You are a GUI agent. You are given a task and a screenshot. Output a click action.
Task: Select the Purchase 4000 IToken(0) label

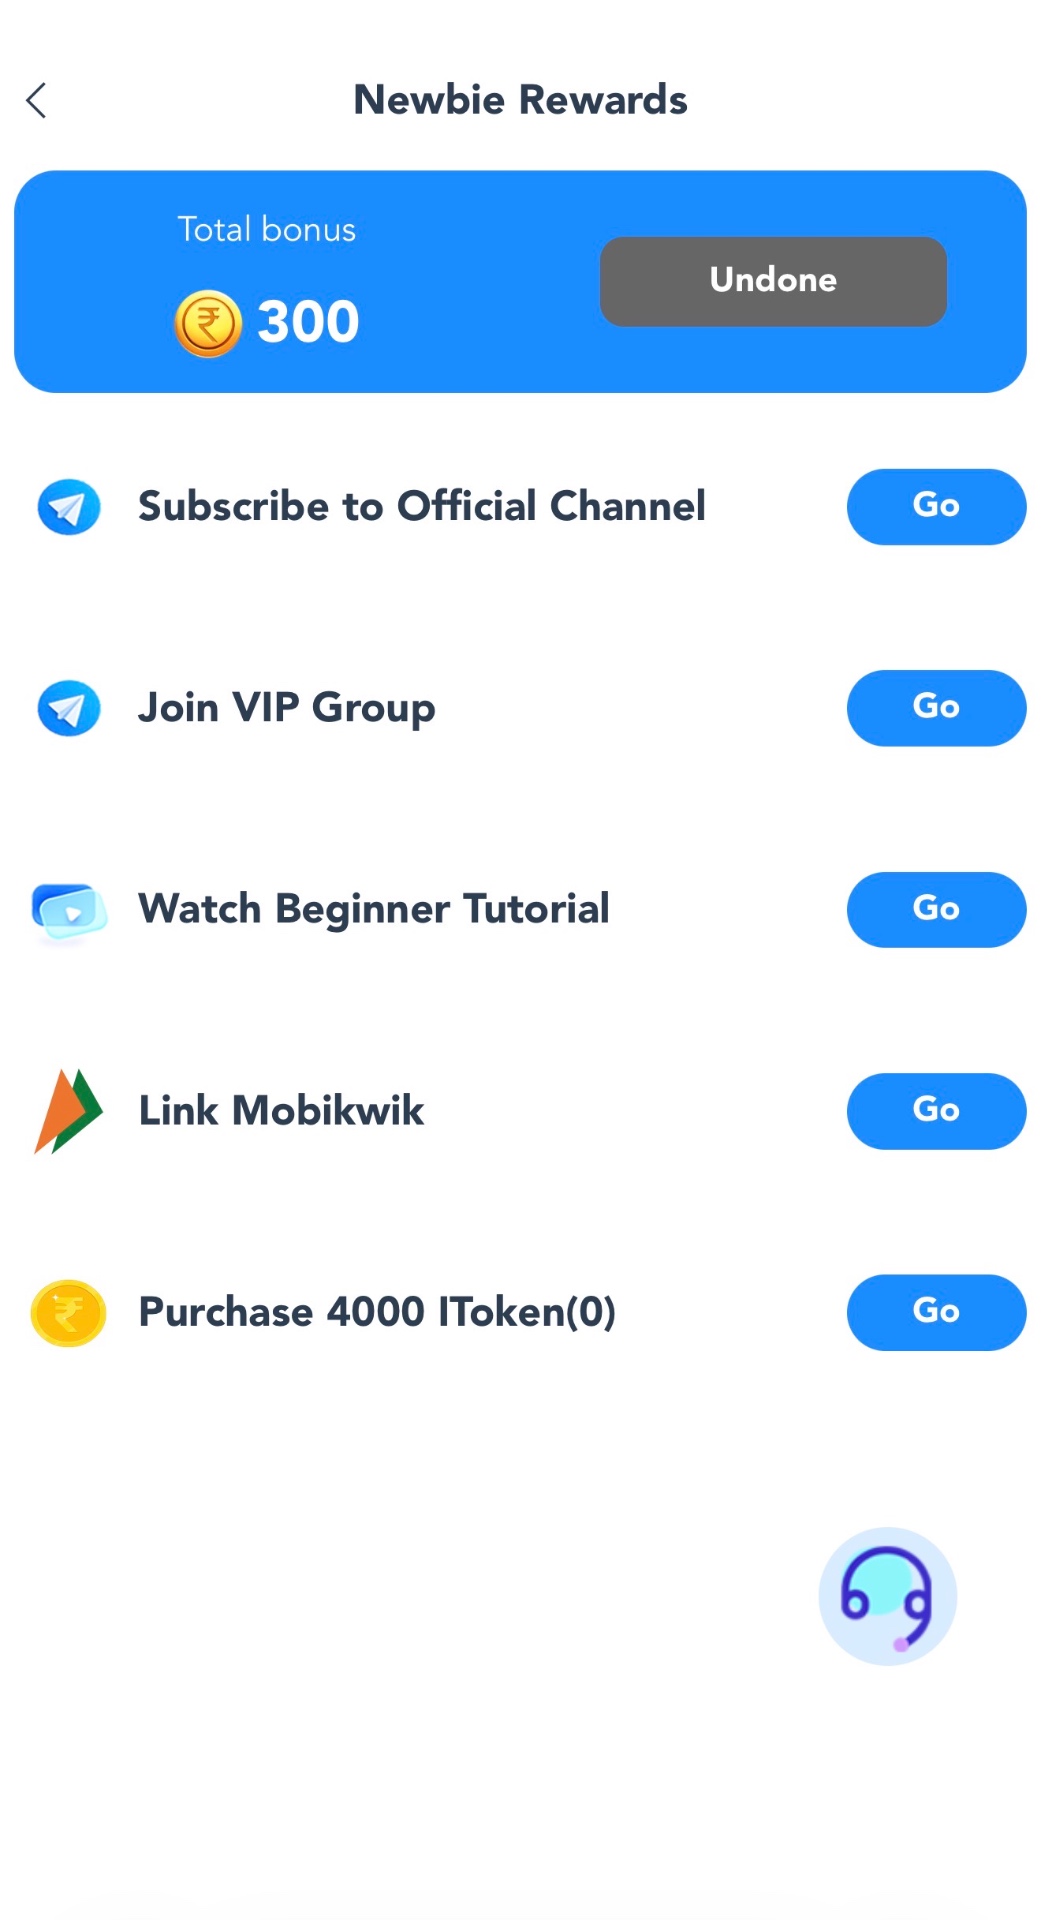pyautogui.click(x=377, y=1312)
